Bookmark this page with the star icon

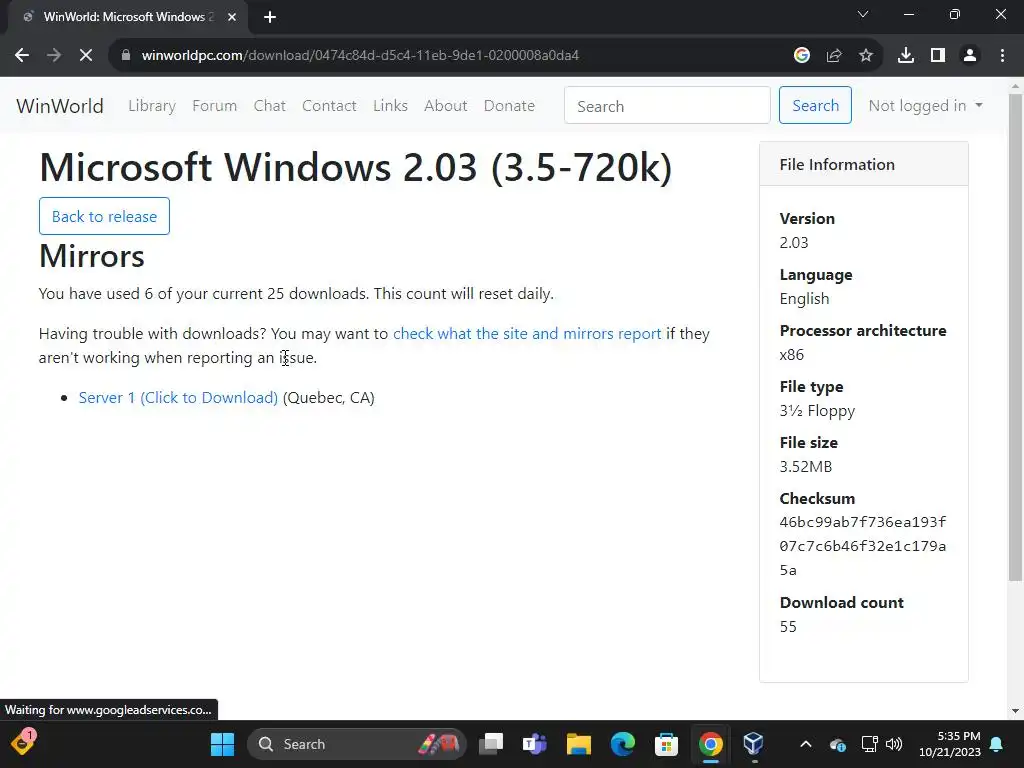pyautogui.click(x=866, y=56)
